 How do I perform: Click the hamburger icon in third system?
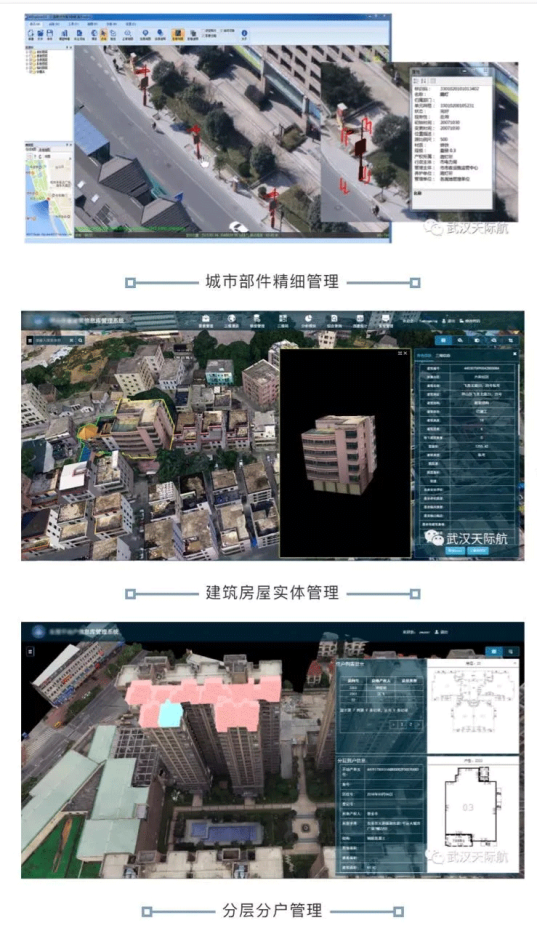(x=30, y=651)
